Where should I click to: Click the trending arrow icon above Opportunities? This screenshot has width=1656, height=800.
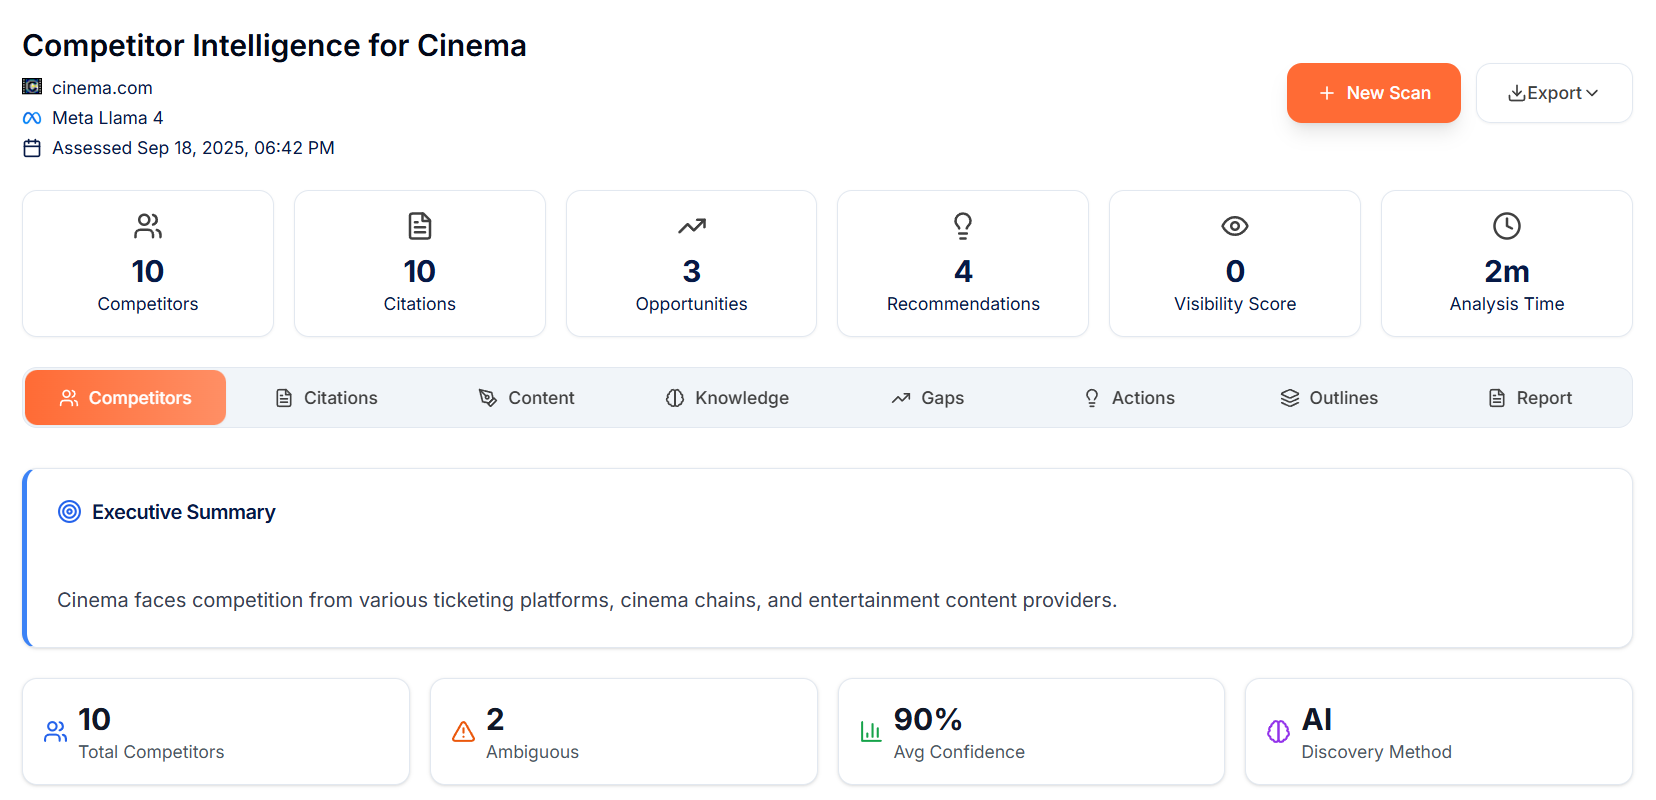coord(691,226)
